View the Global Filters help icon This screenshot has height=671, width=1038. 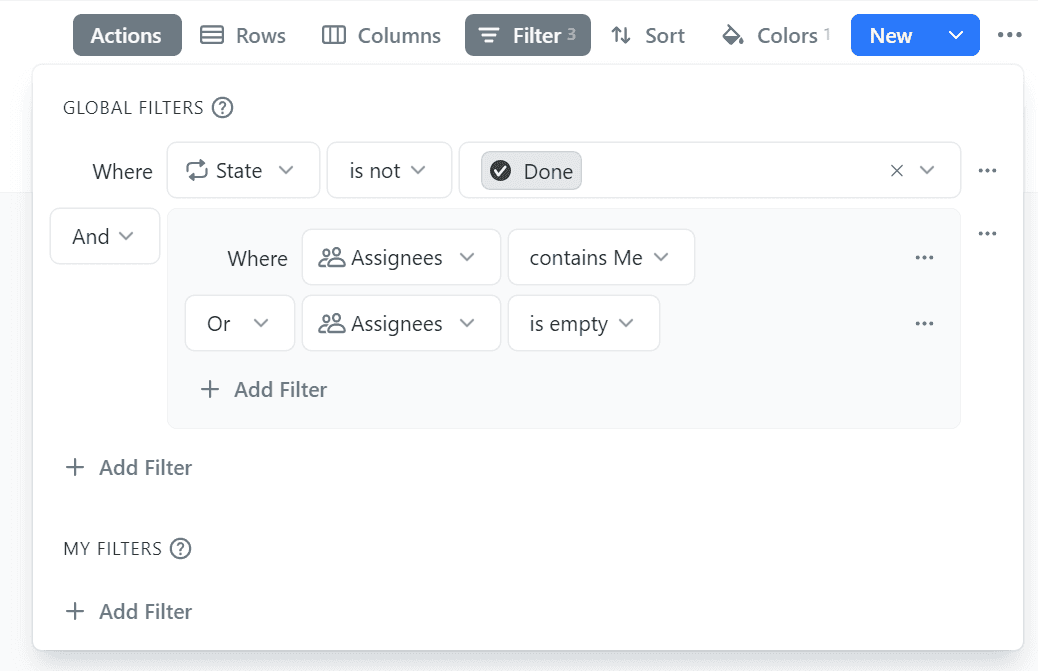click(x=222, y=107)
